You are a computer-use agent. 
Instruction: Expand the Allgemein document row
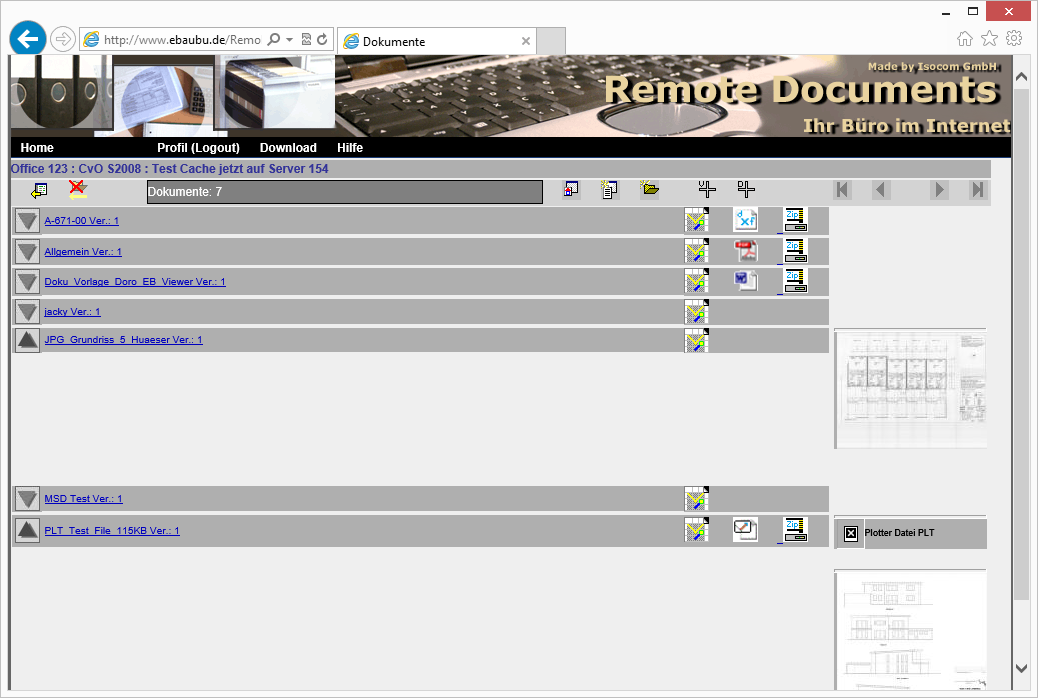(x=27, y=252)
